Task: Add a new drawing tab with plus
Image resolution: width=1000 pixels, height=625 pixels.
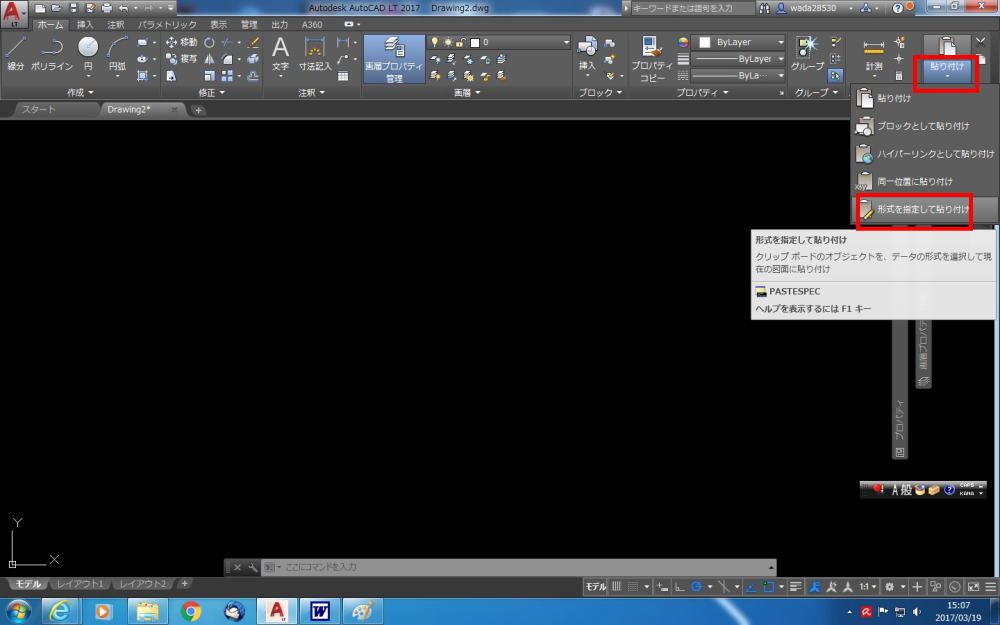Action: [198, 110]
